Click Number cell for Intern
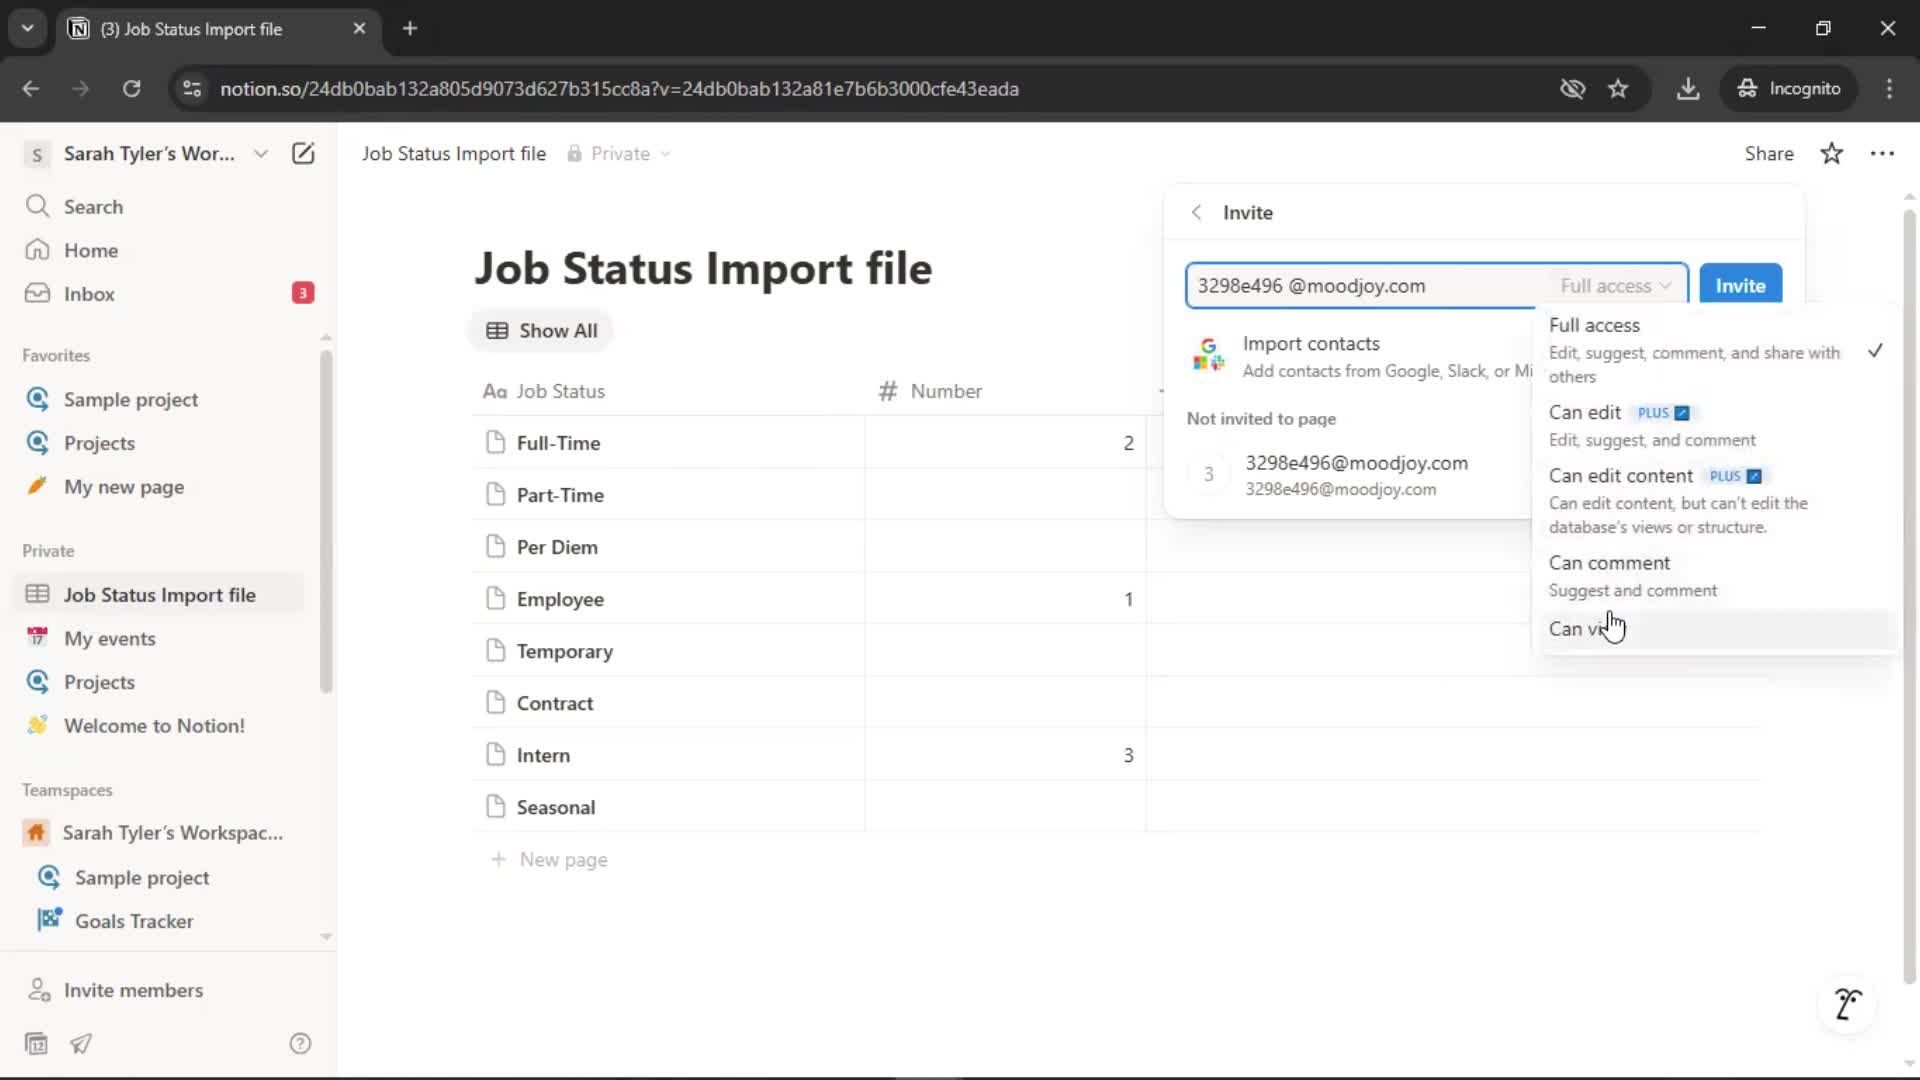The image size is (1920, 1080). 1005,755
